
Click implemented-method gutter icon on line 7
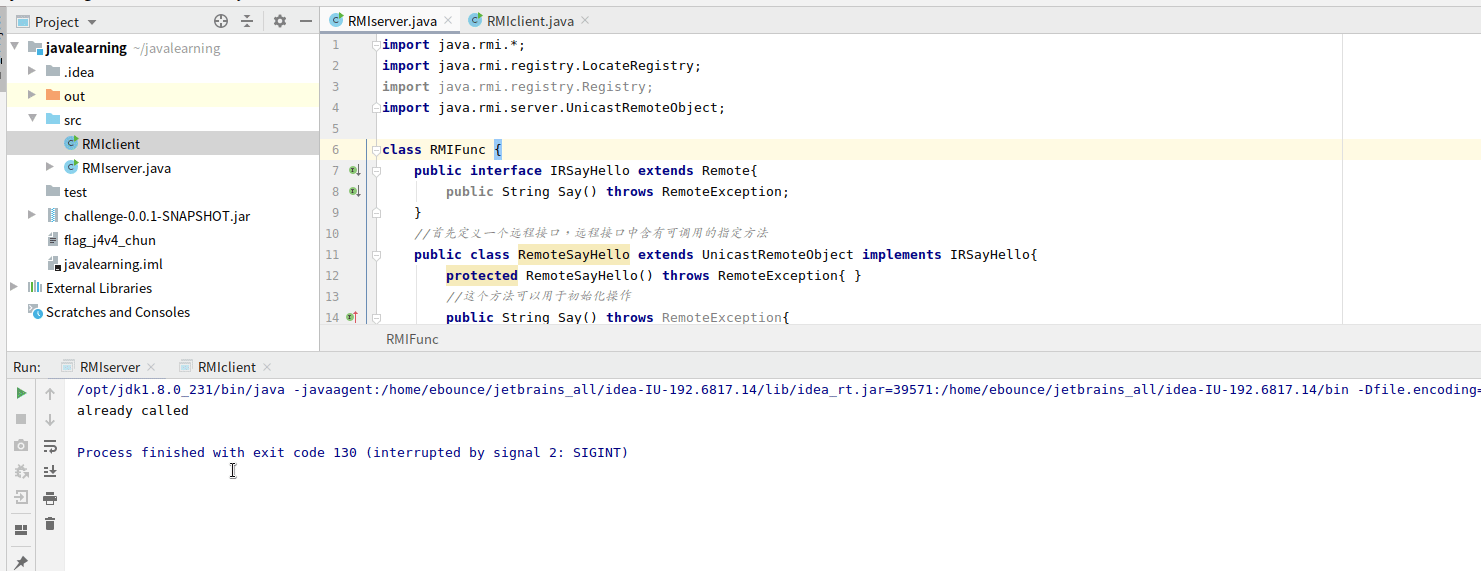[x=353, y=171]
